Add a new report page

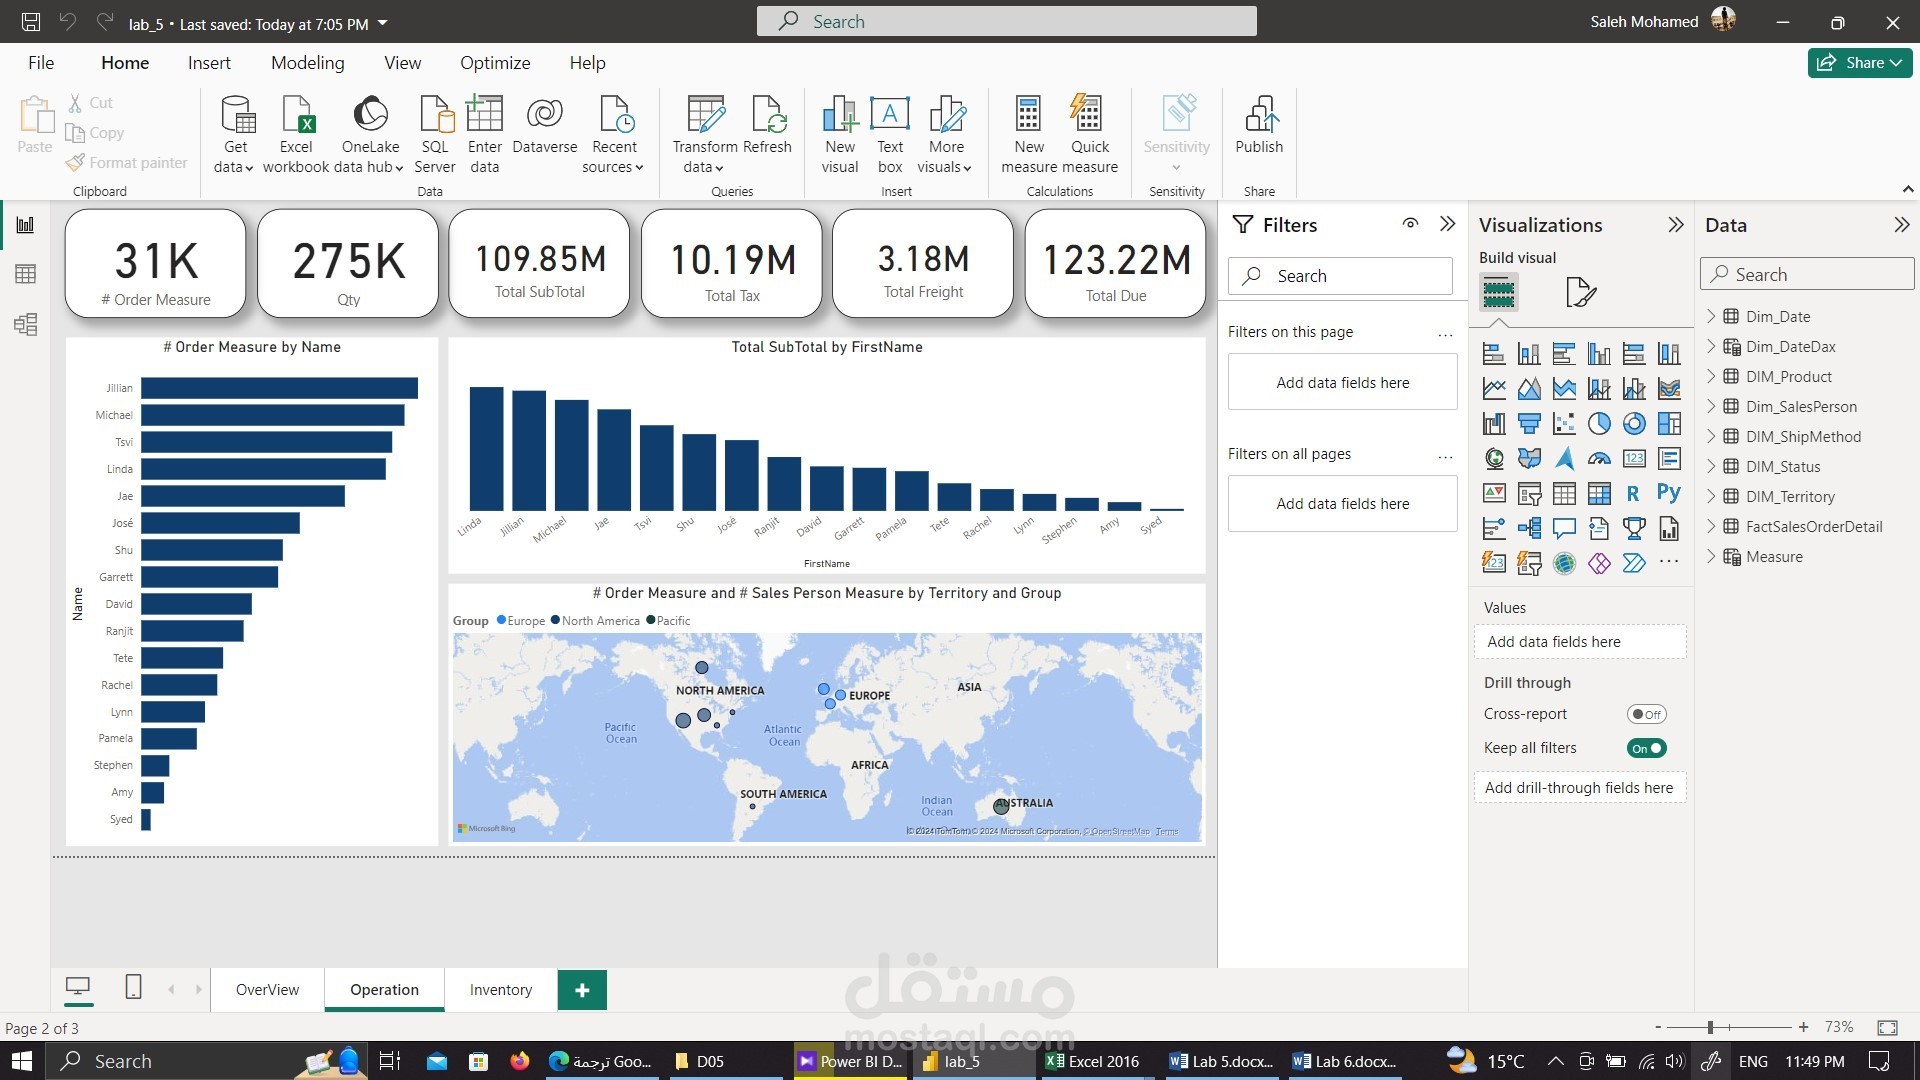coord(582,989)
